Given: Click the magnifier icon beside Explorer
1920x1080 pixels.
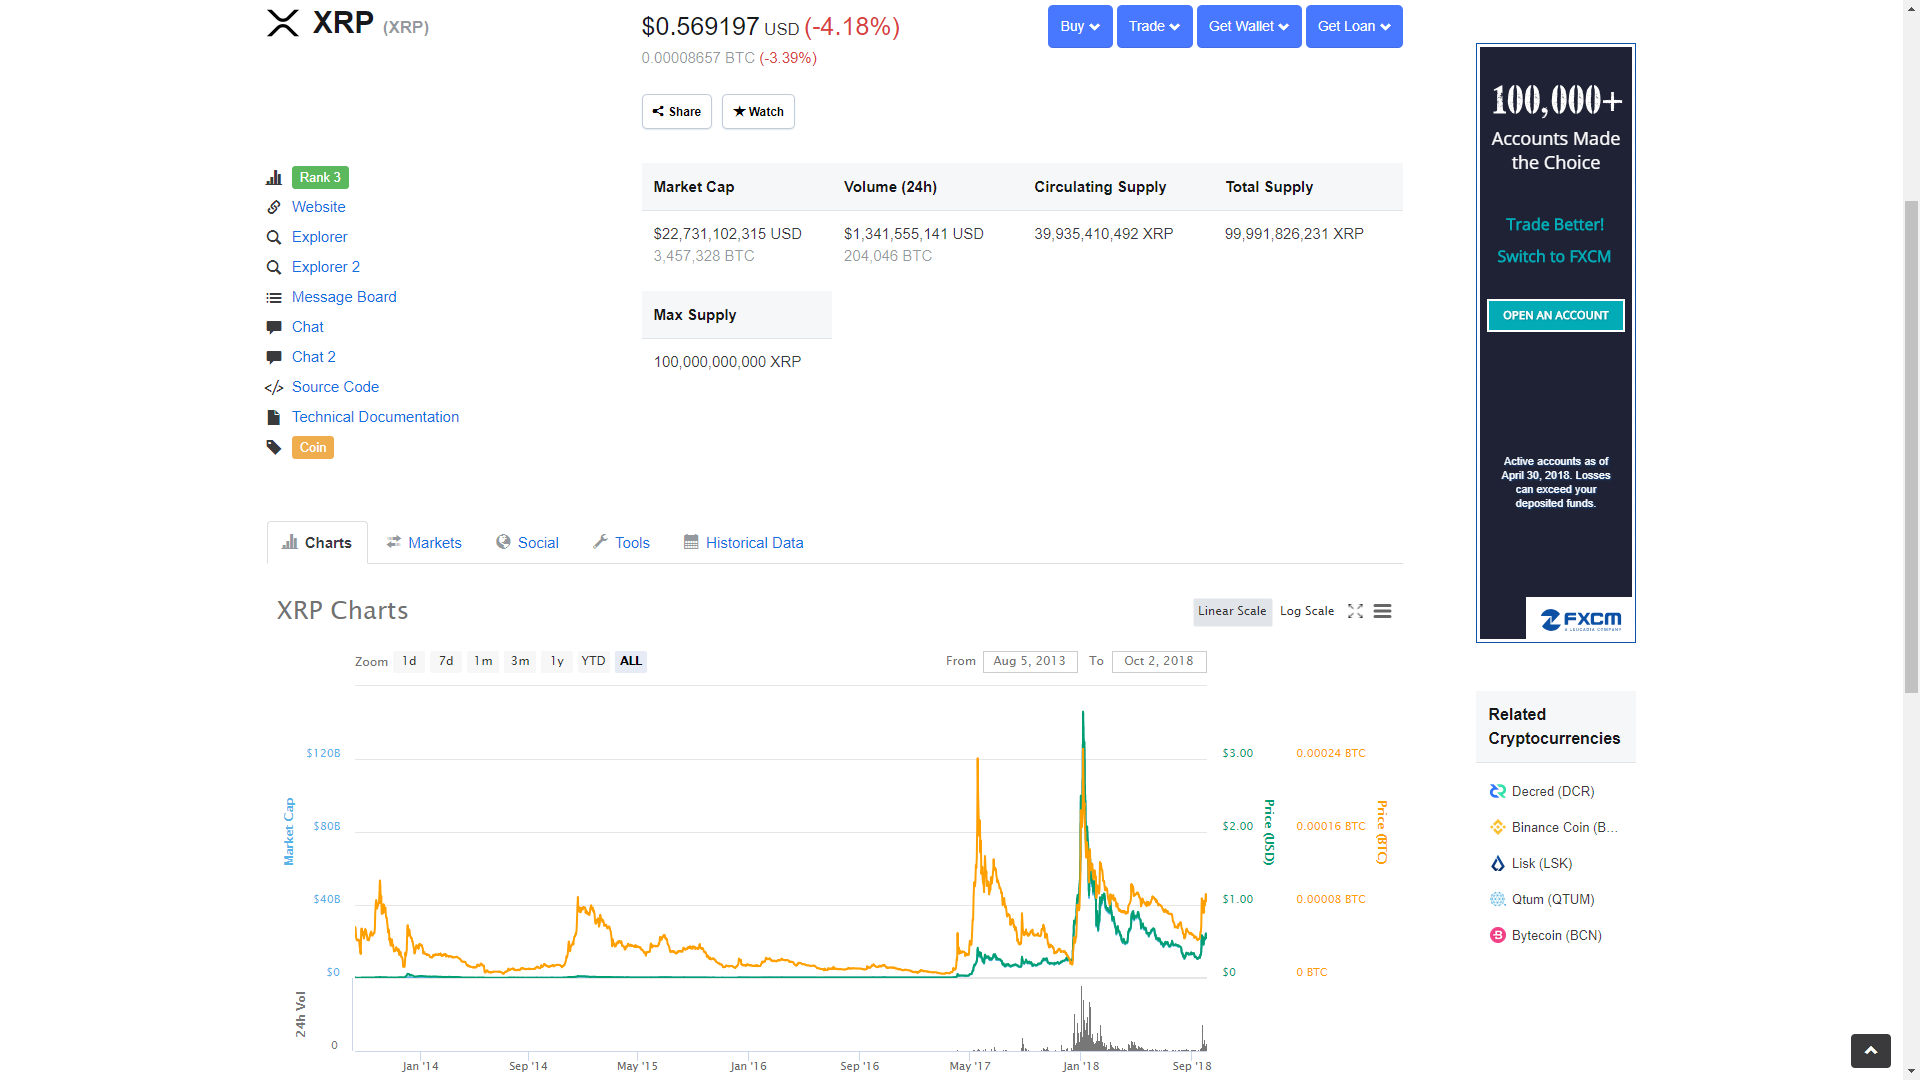Looking at the screenshot, I should [274, 237].
